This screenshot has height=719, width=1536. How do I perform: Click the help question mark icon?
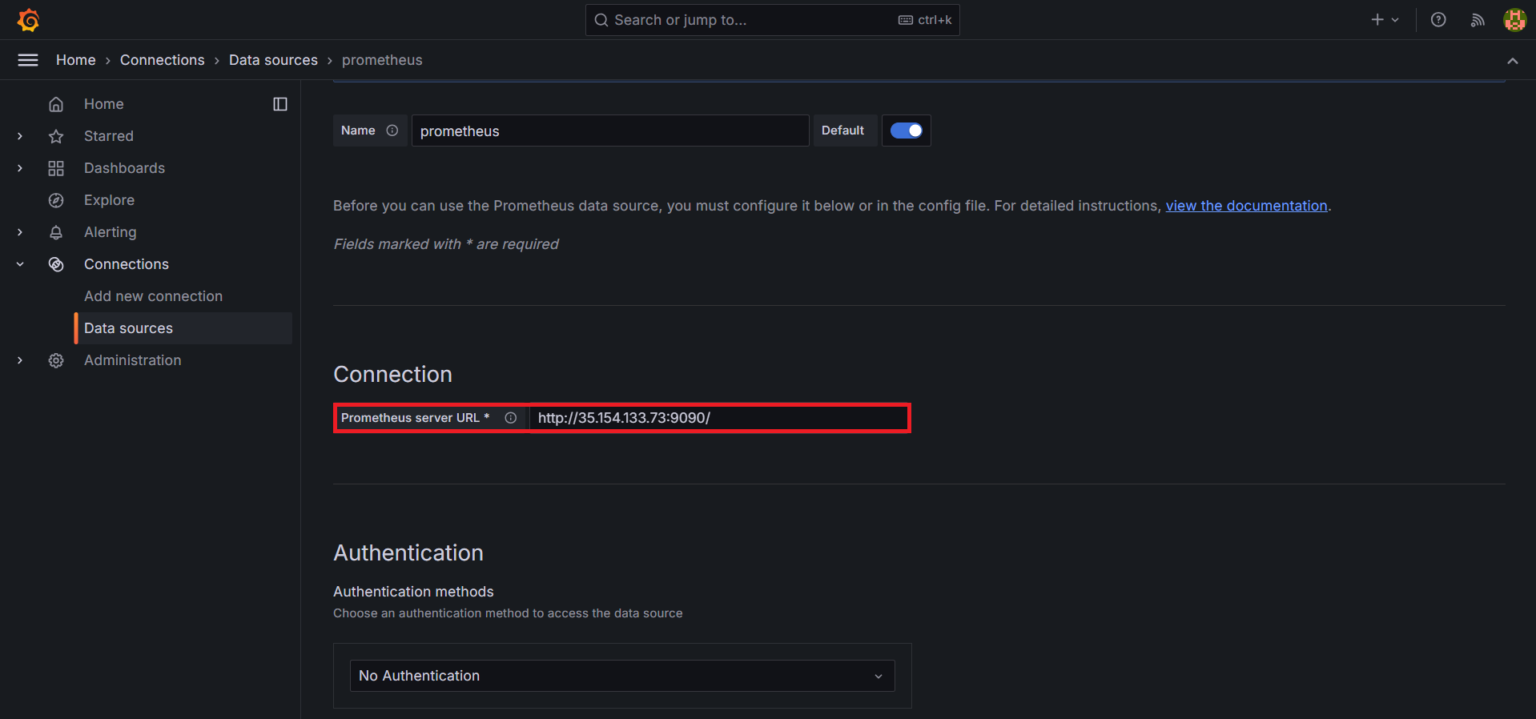(x=1438, y=19)
